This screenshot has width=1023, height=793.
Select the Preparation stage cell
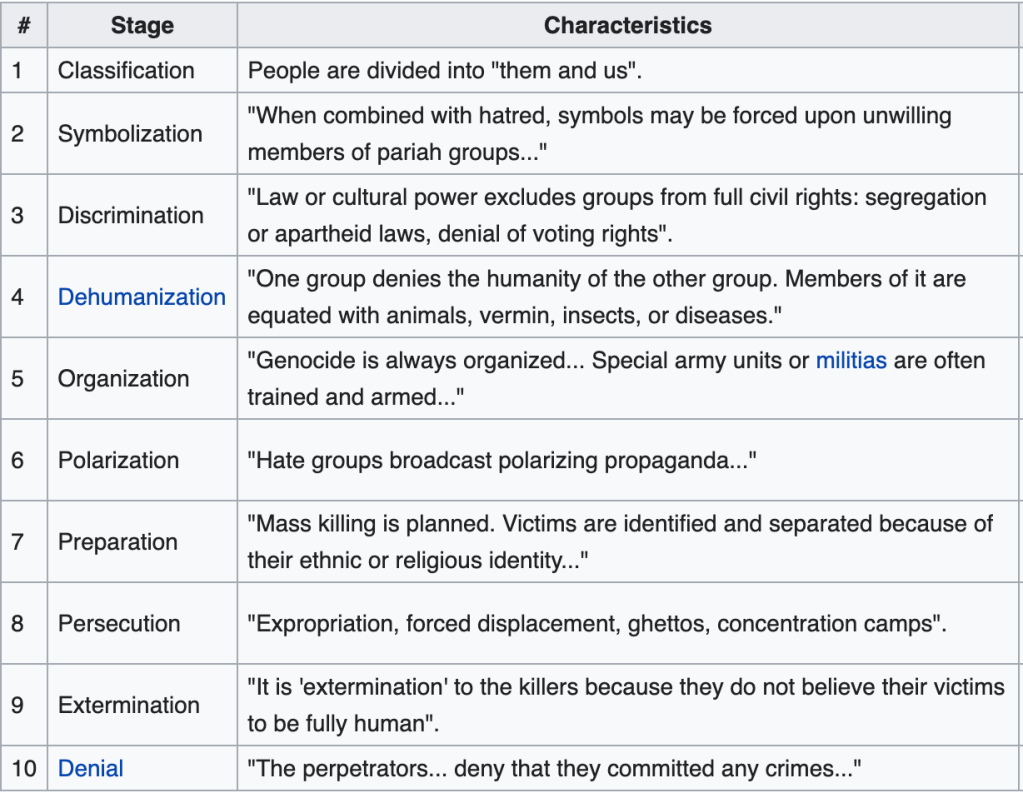point(118,542)
